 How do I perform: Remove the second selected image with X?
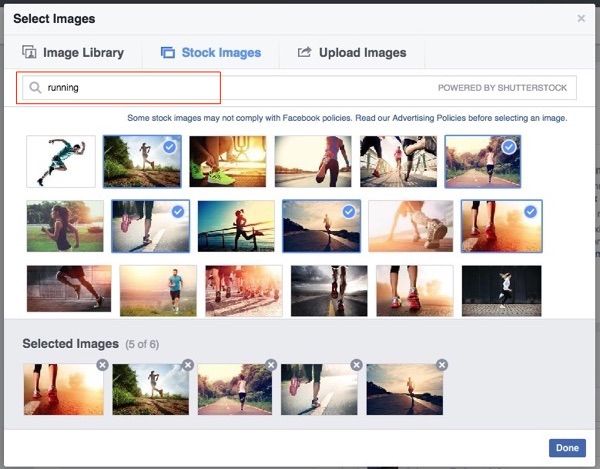(187, 365)
